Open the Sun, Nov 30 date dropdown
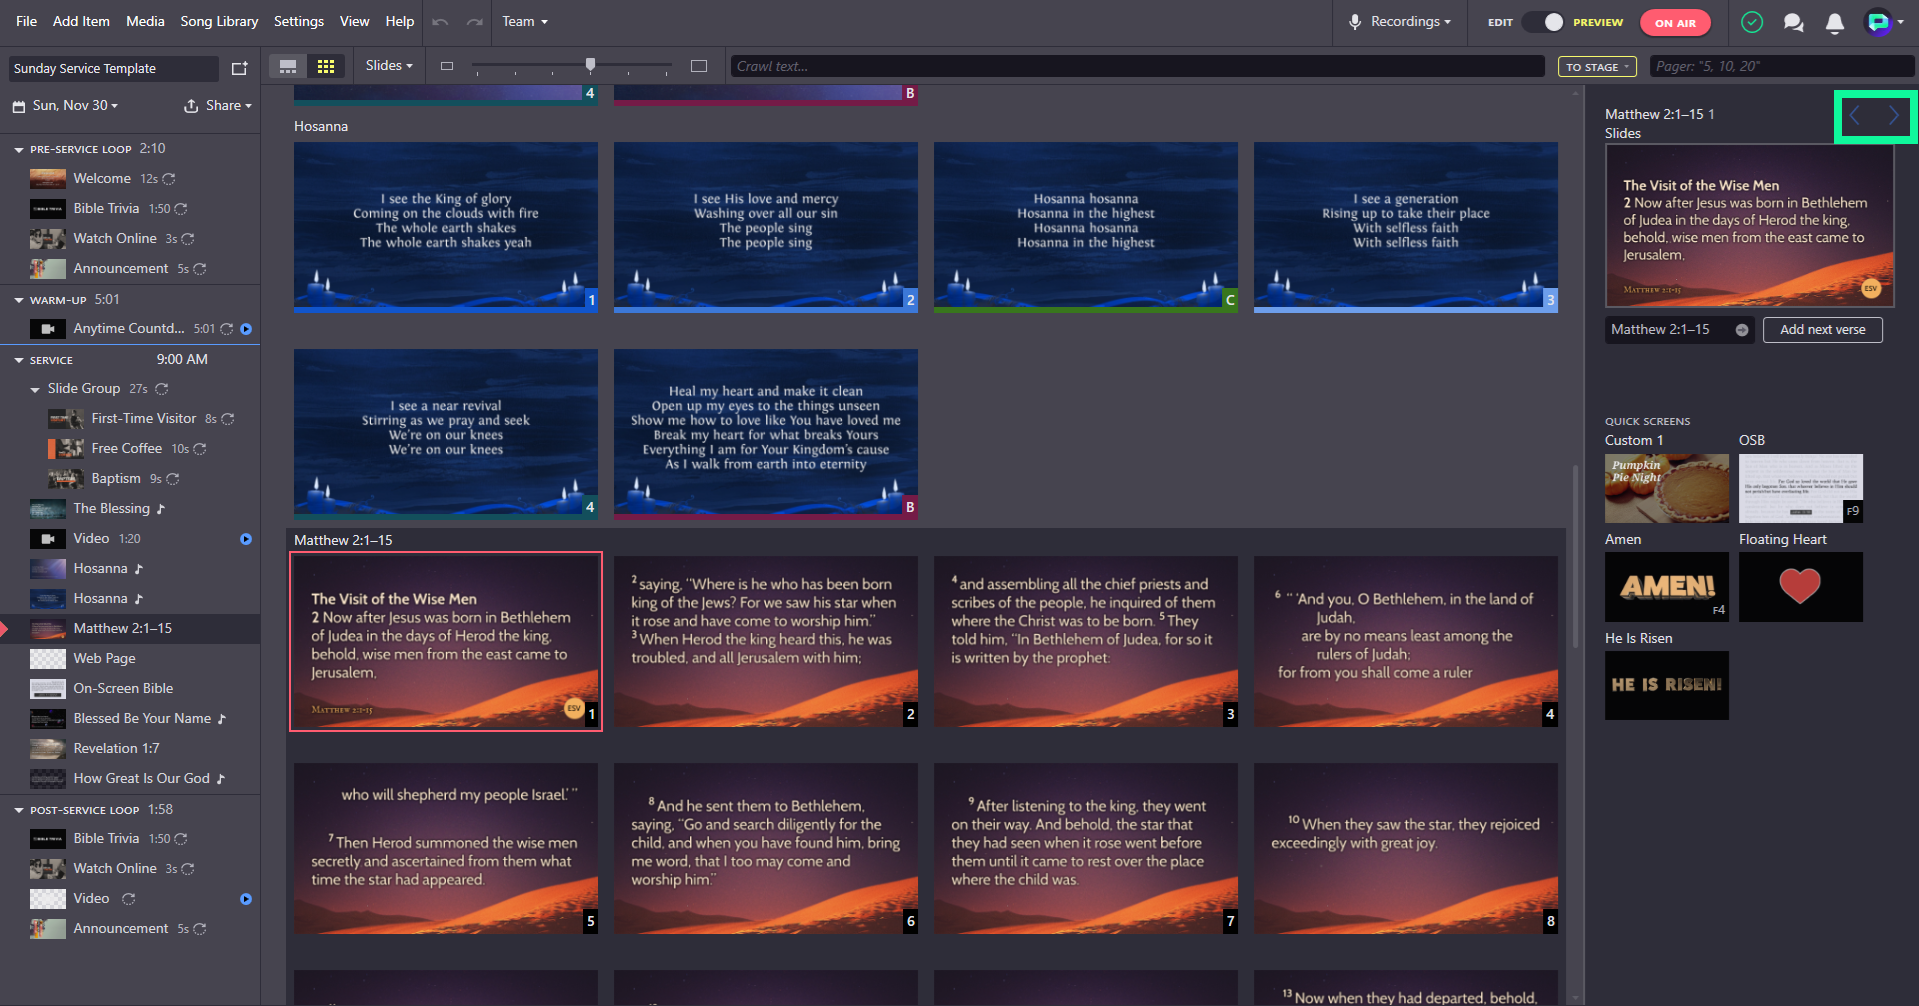Screen dimensions: 1919x1006 coord(75,106)
